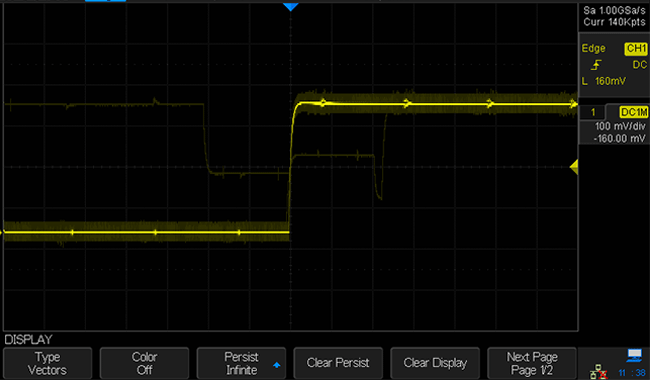Select the rising edge slope icon

pyautogui.click(x=596, y=65)
